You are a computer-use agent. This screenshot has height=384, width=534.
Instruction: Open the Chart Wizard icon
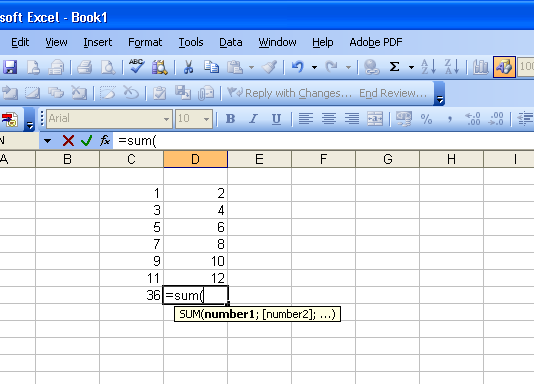(x=480, y=67)
